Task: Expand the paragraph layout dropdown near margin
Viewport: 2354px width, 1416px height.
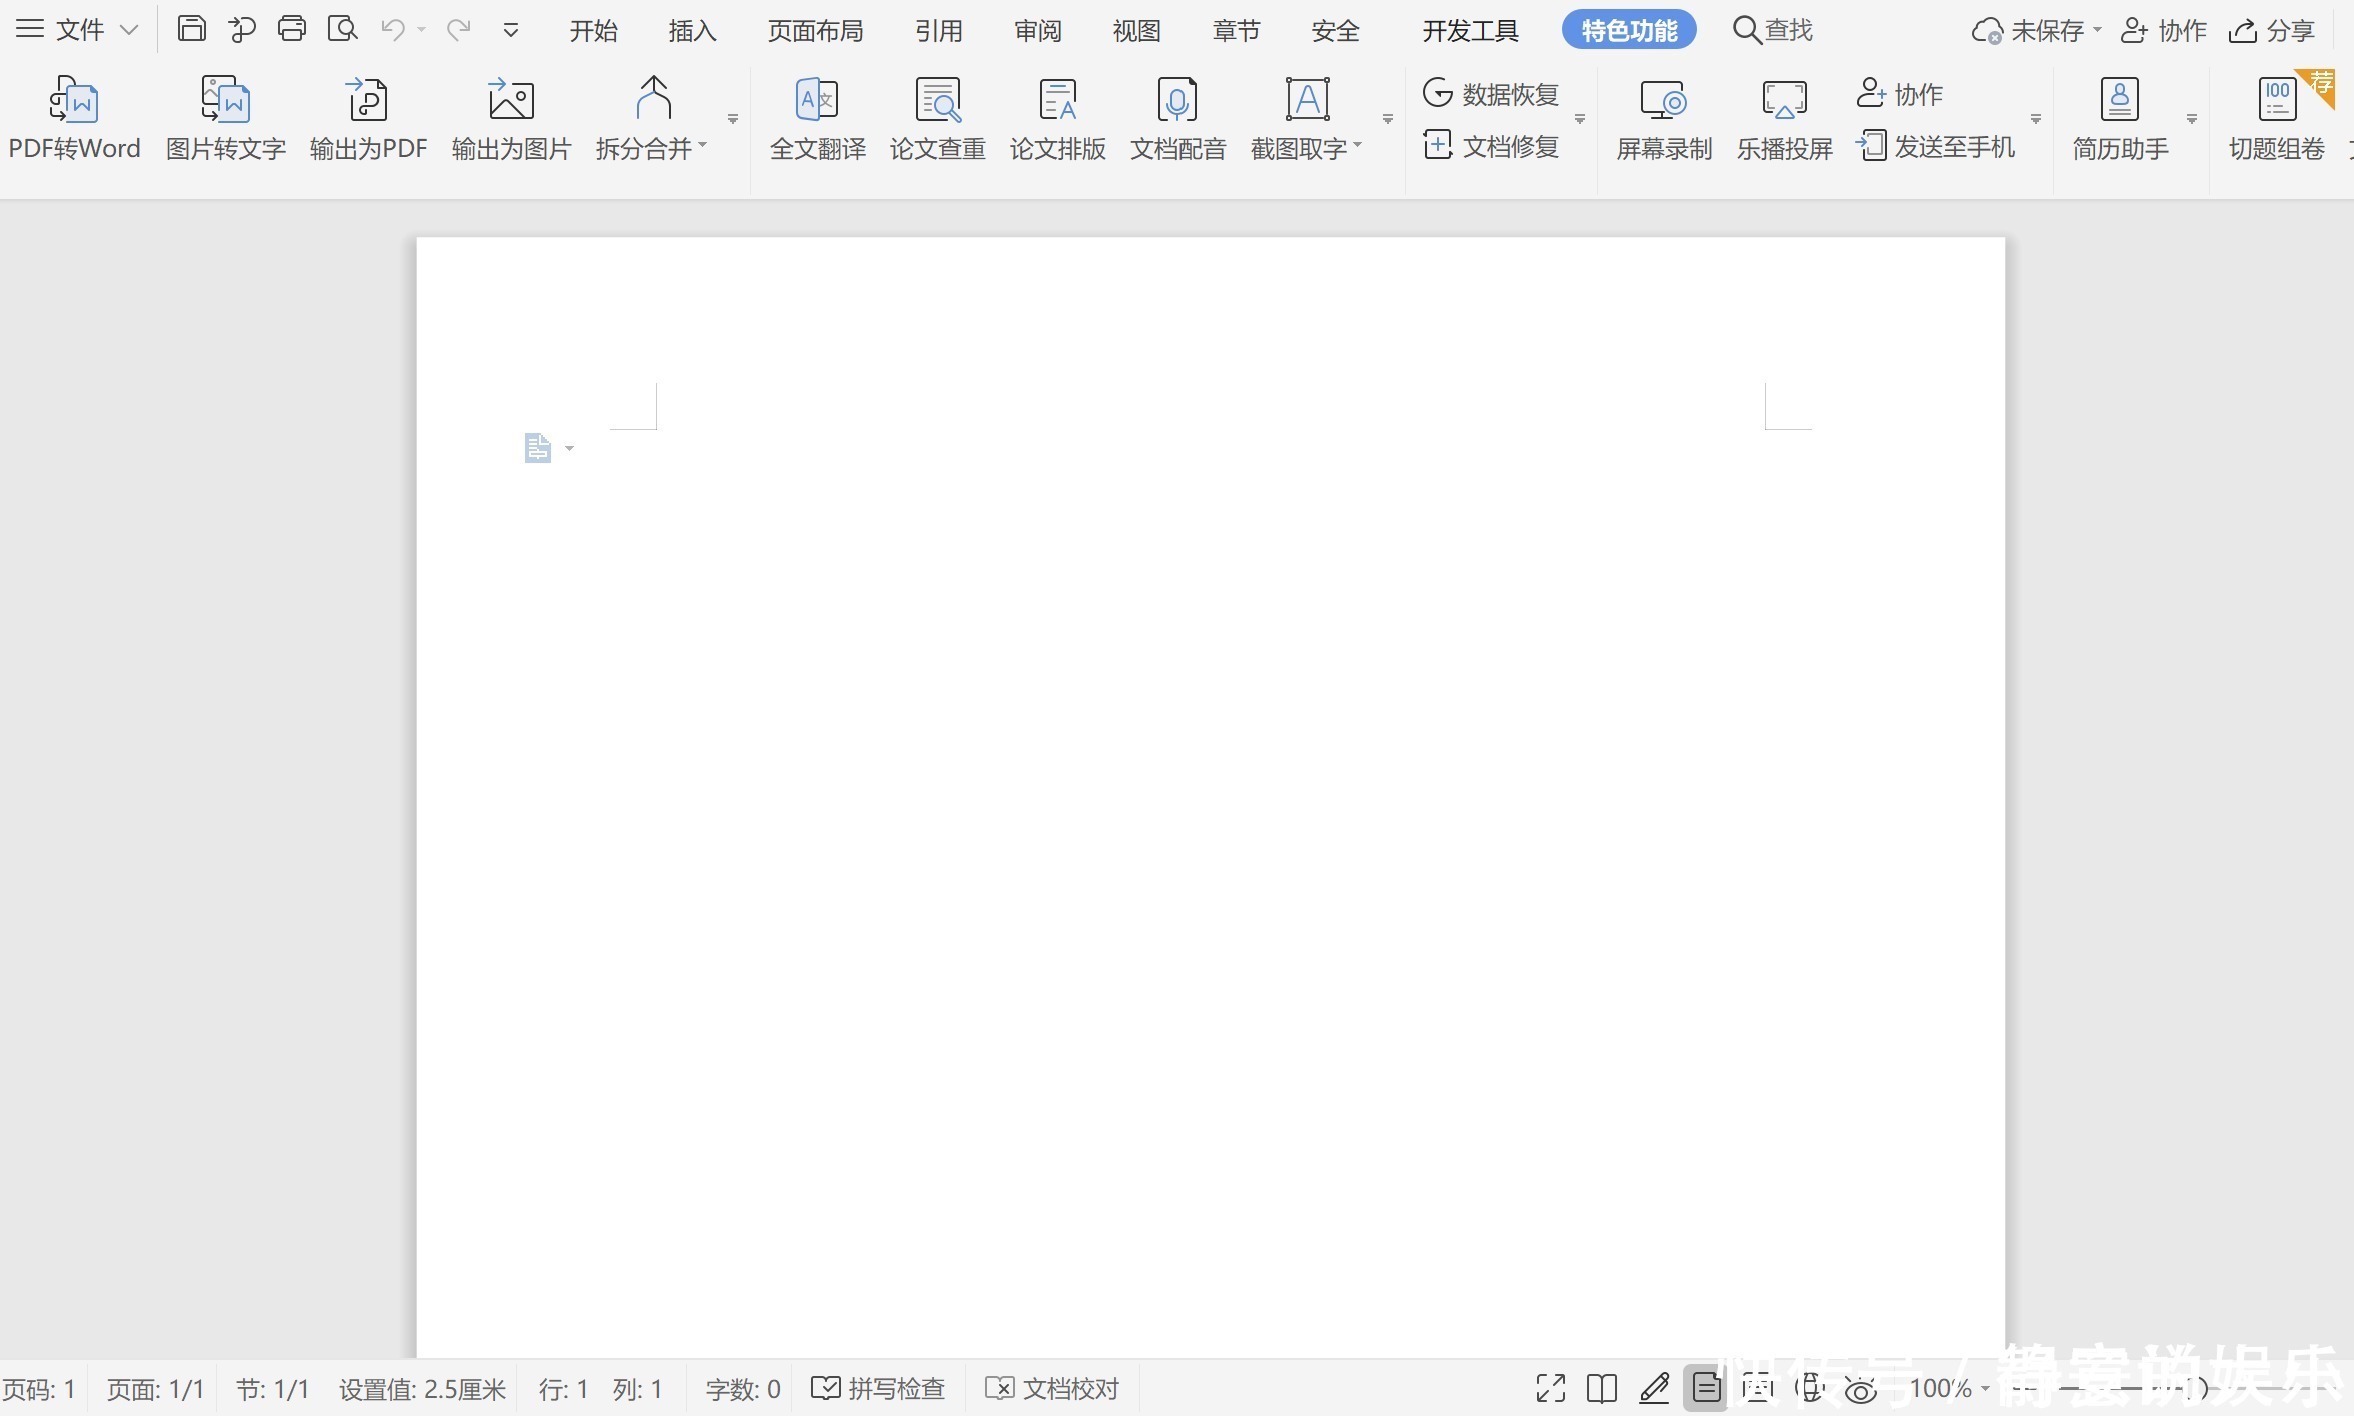Action: pos(570,448)
